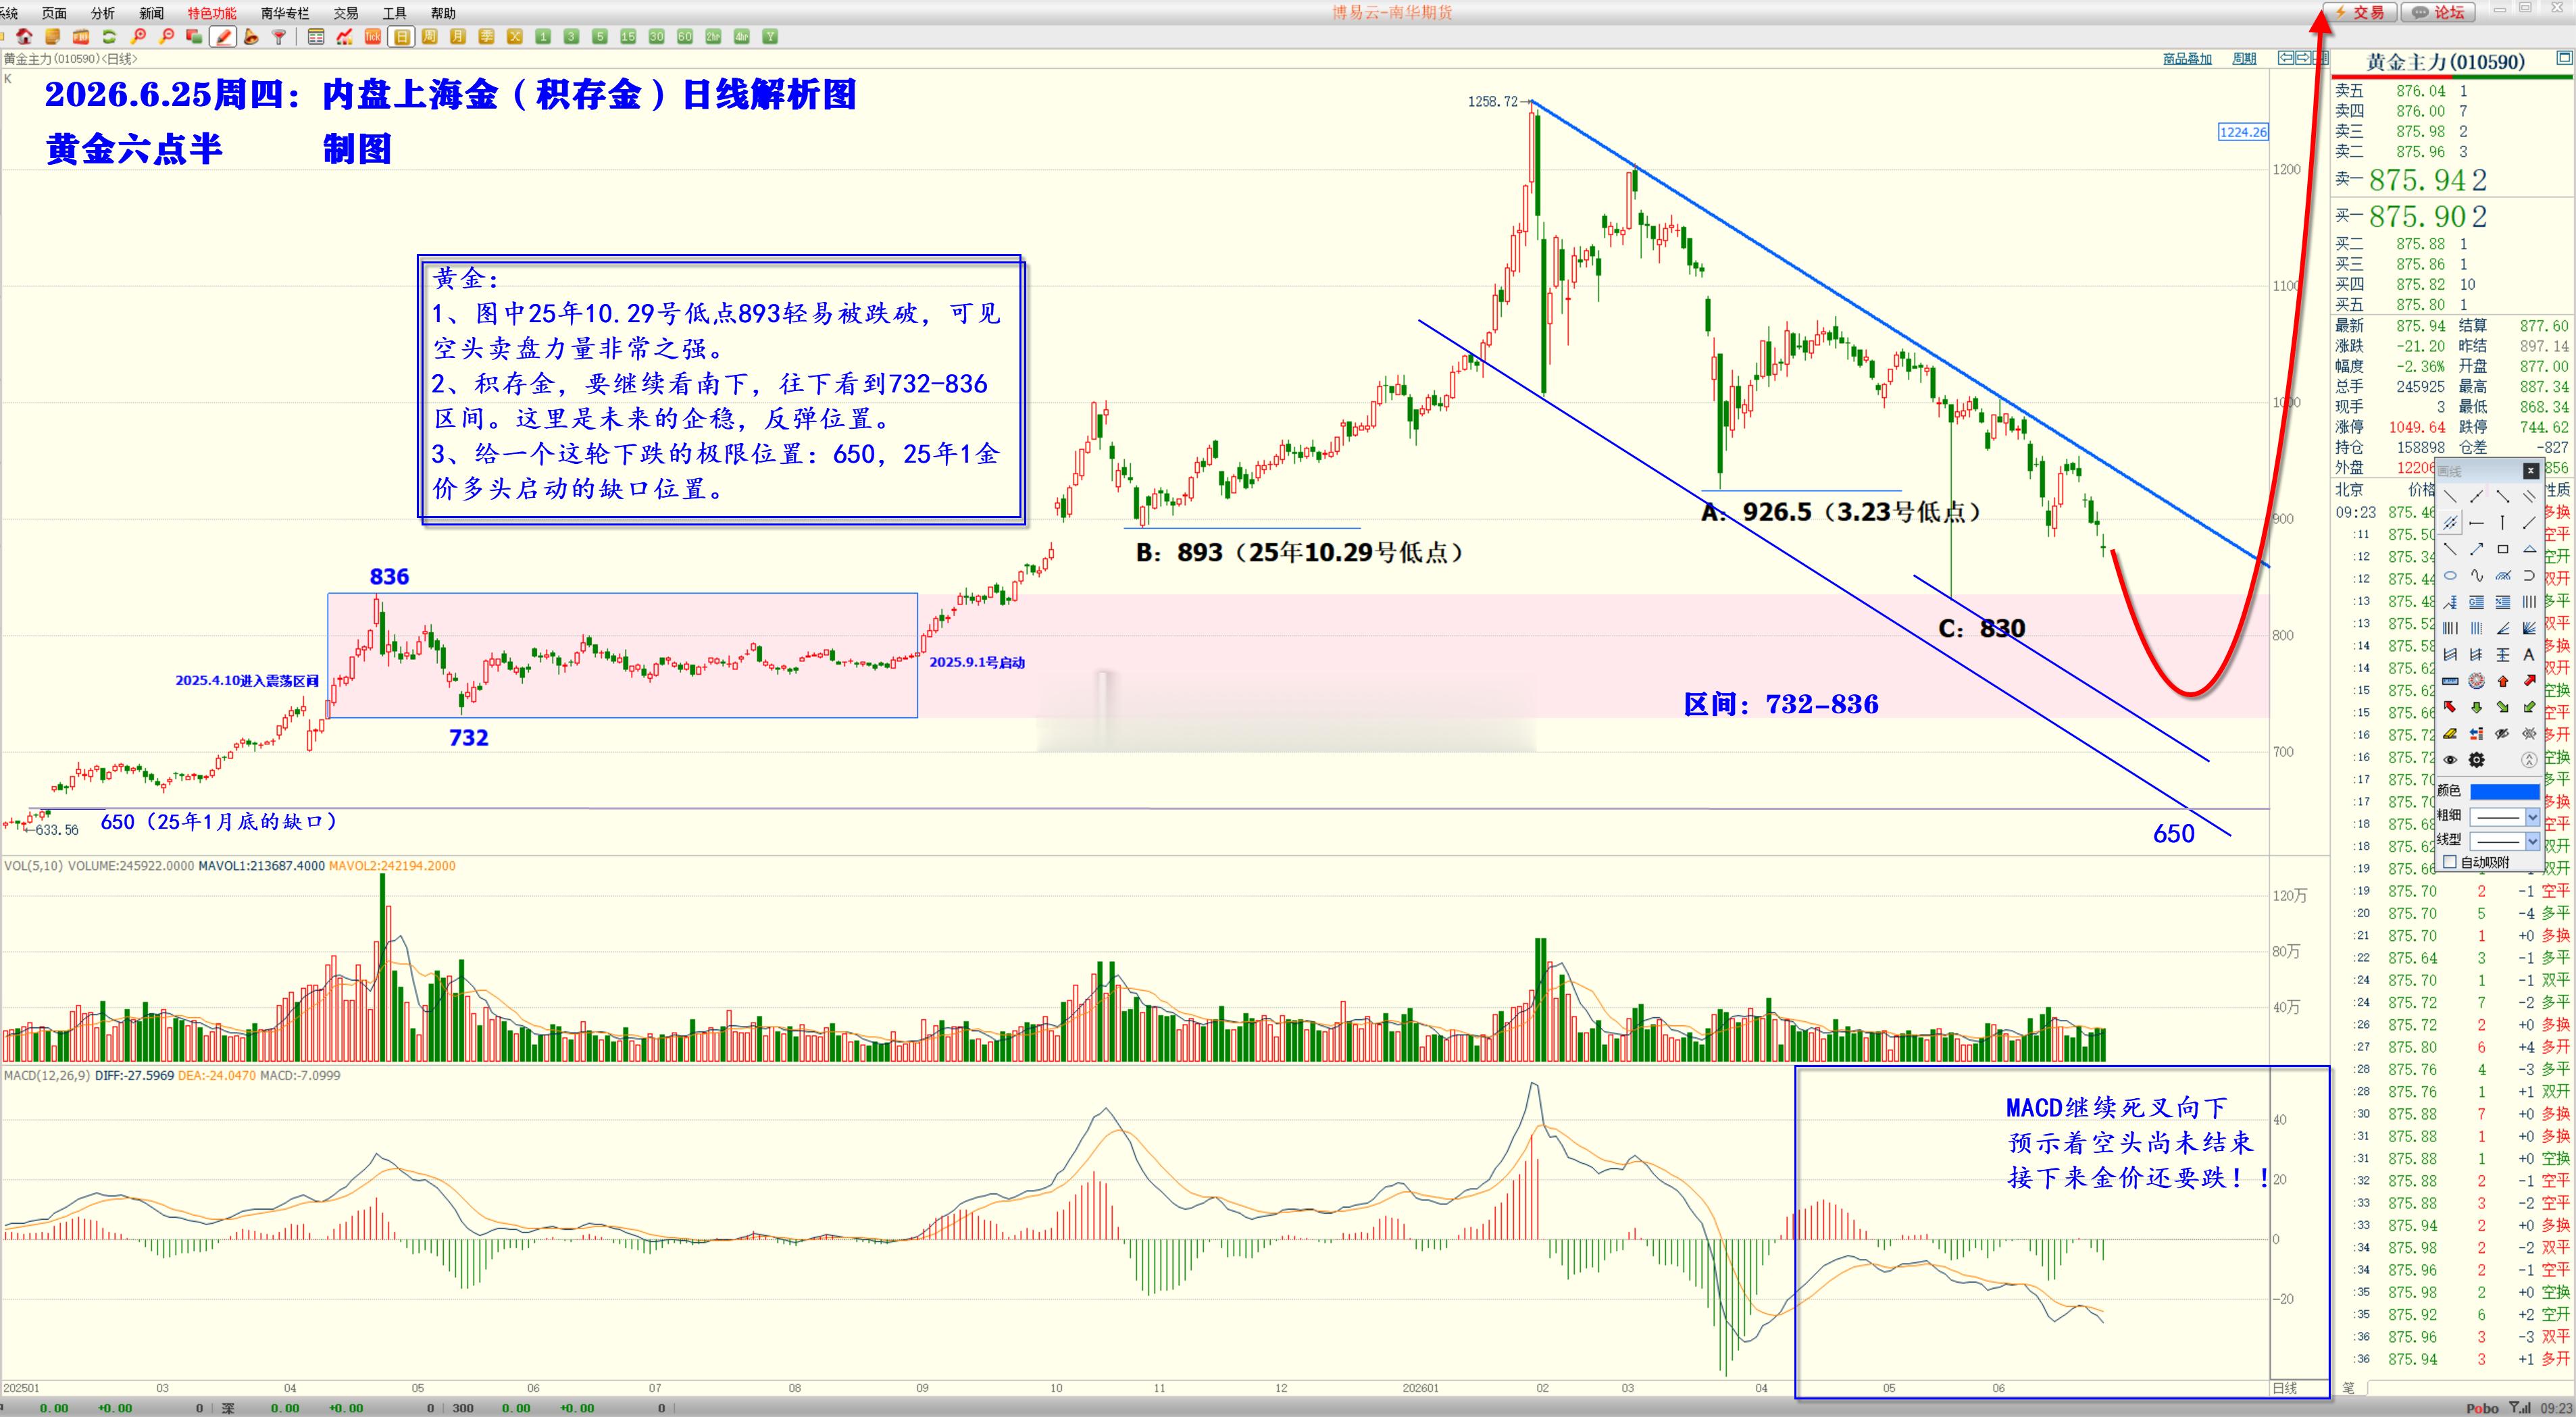Switch to the weekly 周 period button
This screenshot has height=1417, width=2576.
click(429, 37)
